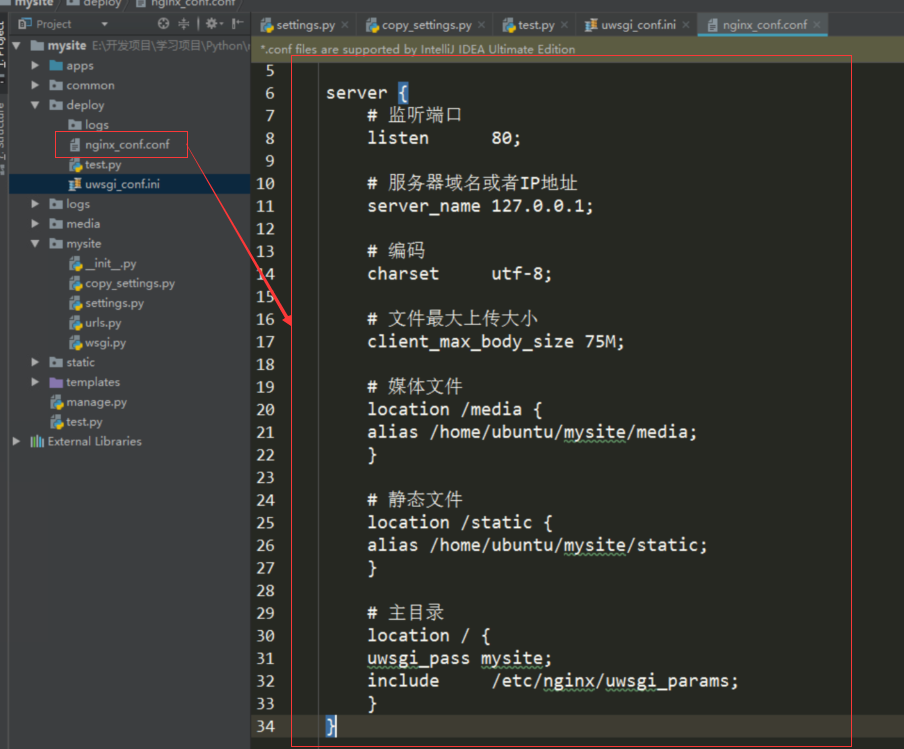Select copy_settings.py in the project tree

pyautogui.click(x=130, y=283)
